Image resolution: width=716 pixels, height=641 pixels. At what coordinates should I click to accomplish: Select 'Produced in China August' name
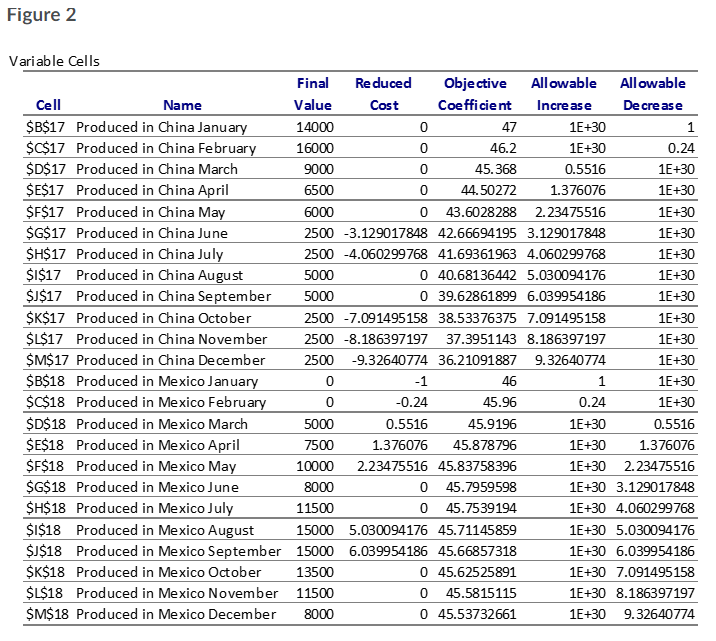coord(159,275)
